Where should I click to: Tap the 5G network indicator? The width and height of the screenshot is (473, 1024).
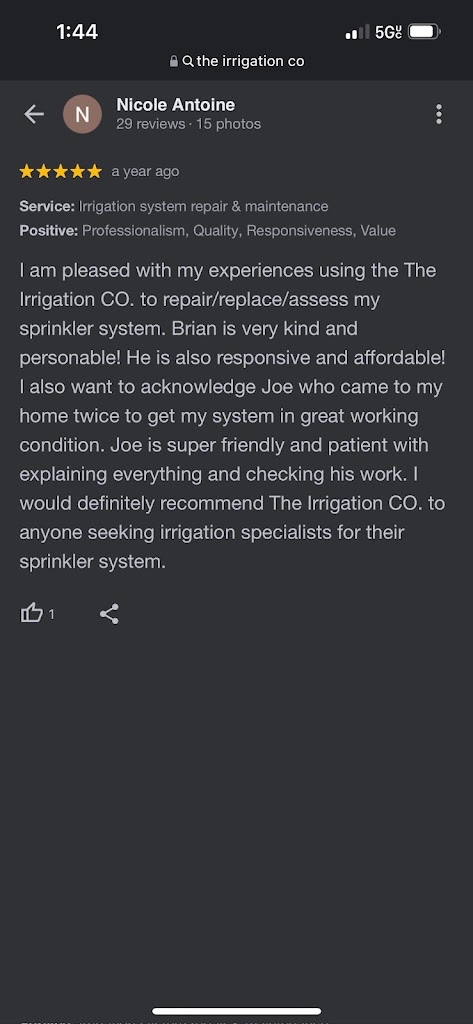(x=389, y=32)
